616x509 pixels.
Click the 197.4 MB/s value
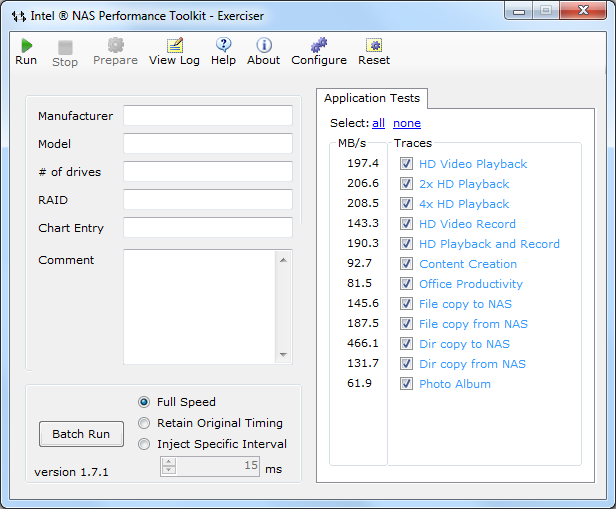tap(363, 163)
